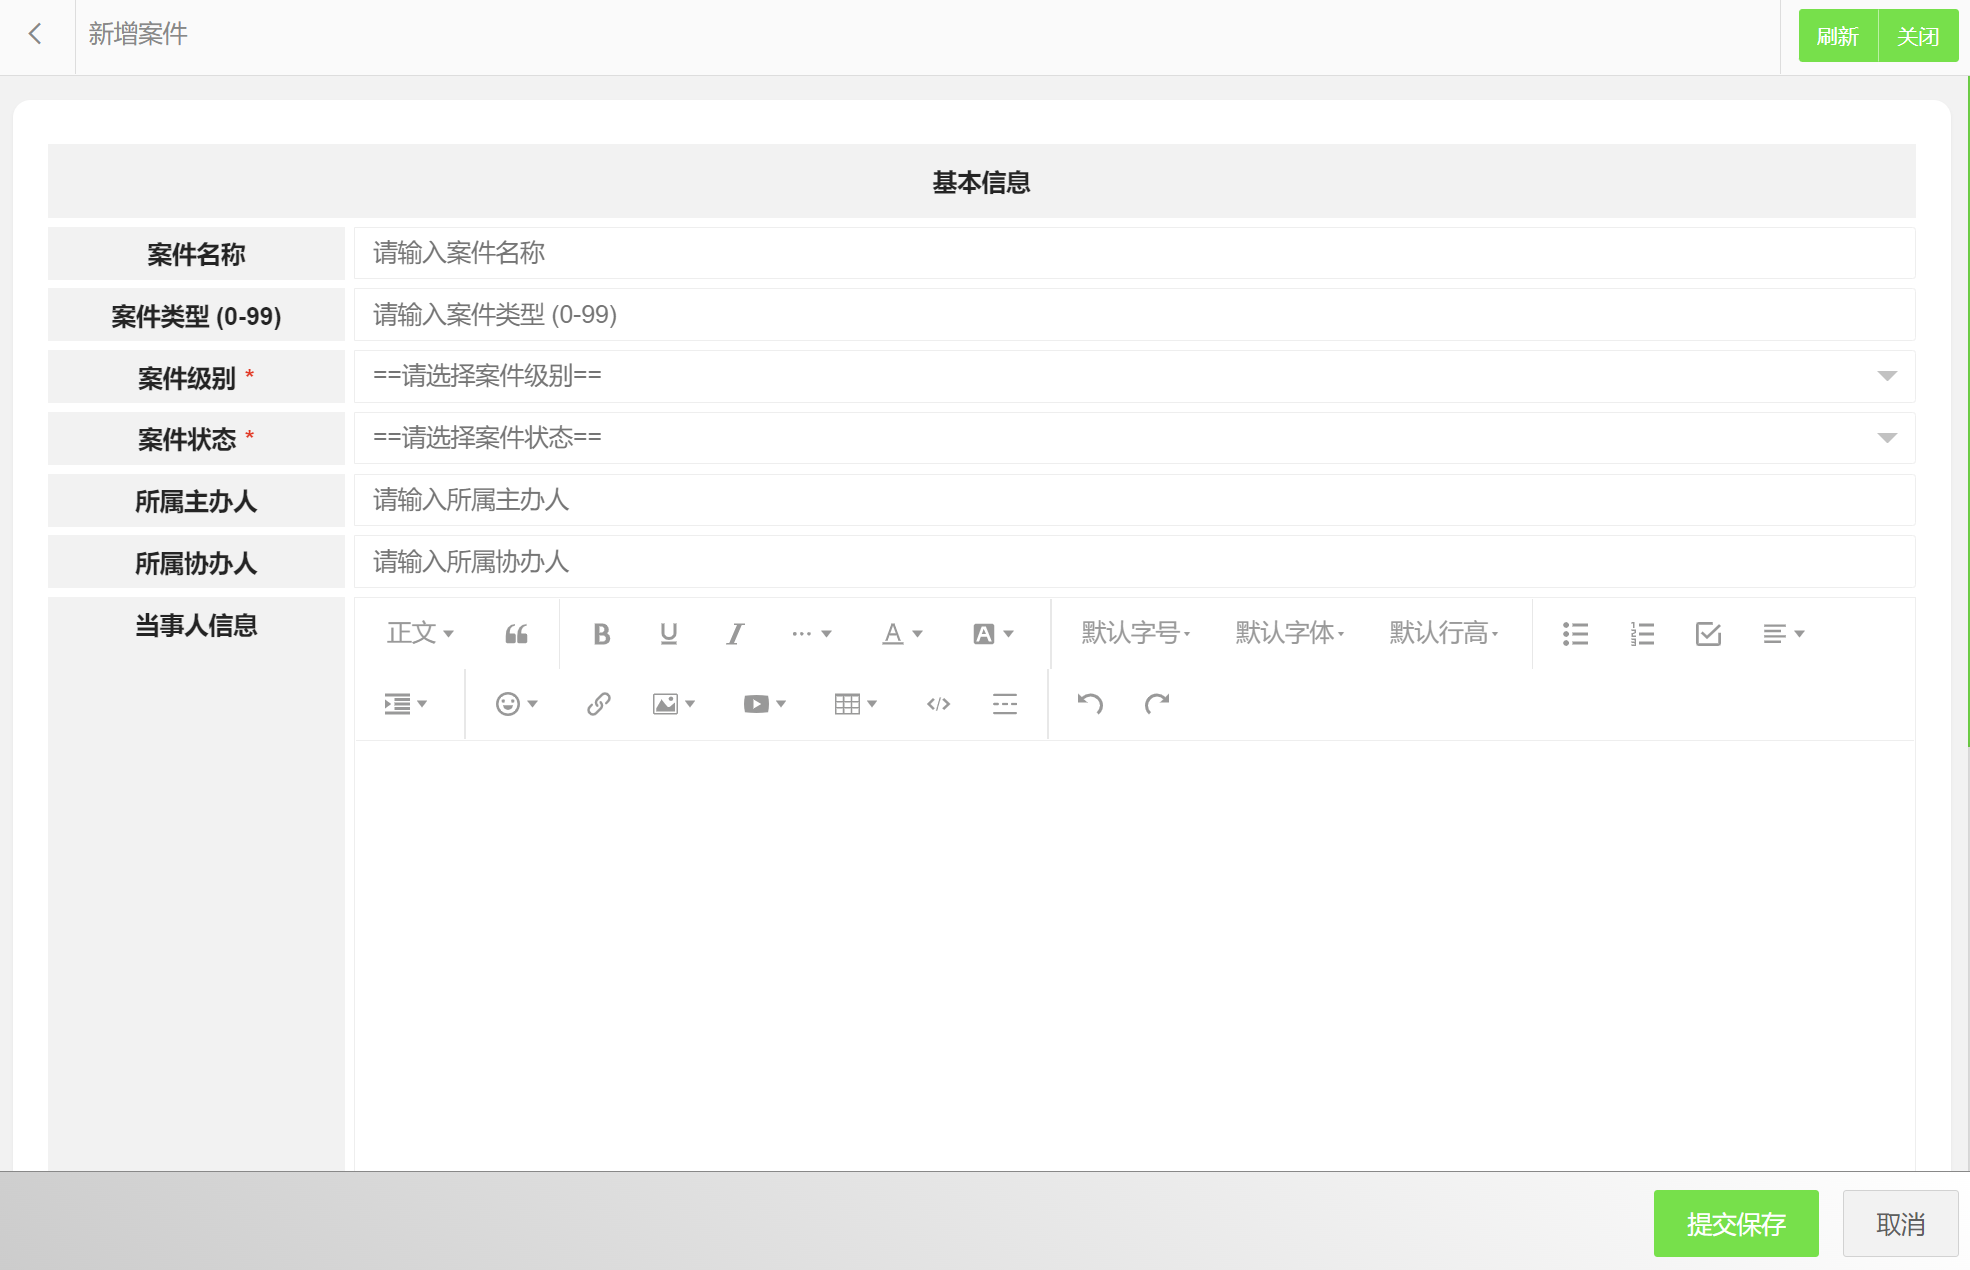Screen dimensions: 1970x1270
Task: Toggle bulleted list
Action: 1575,634
